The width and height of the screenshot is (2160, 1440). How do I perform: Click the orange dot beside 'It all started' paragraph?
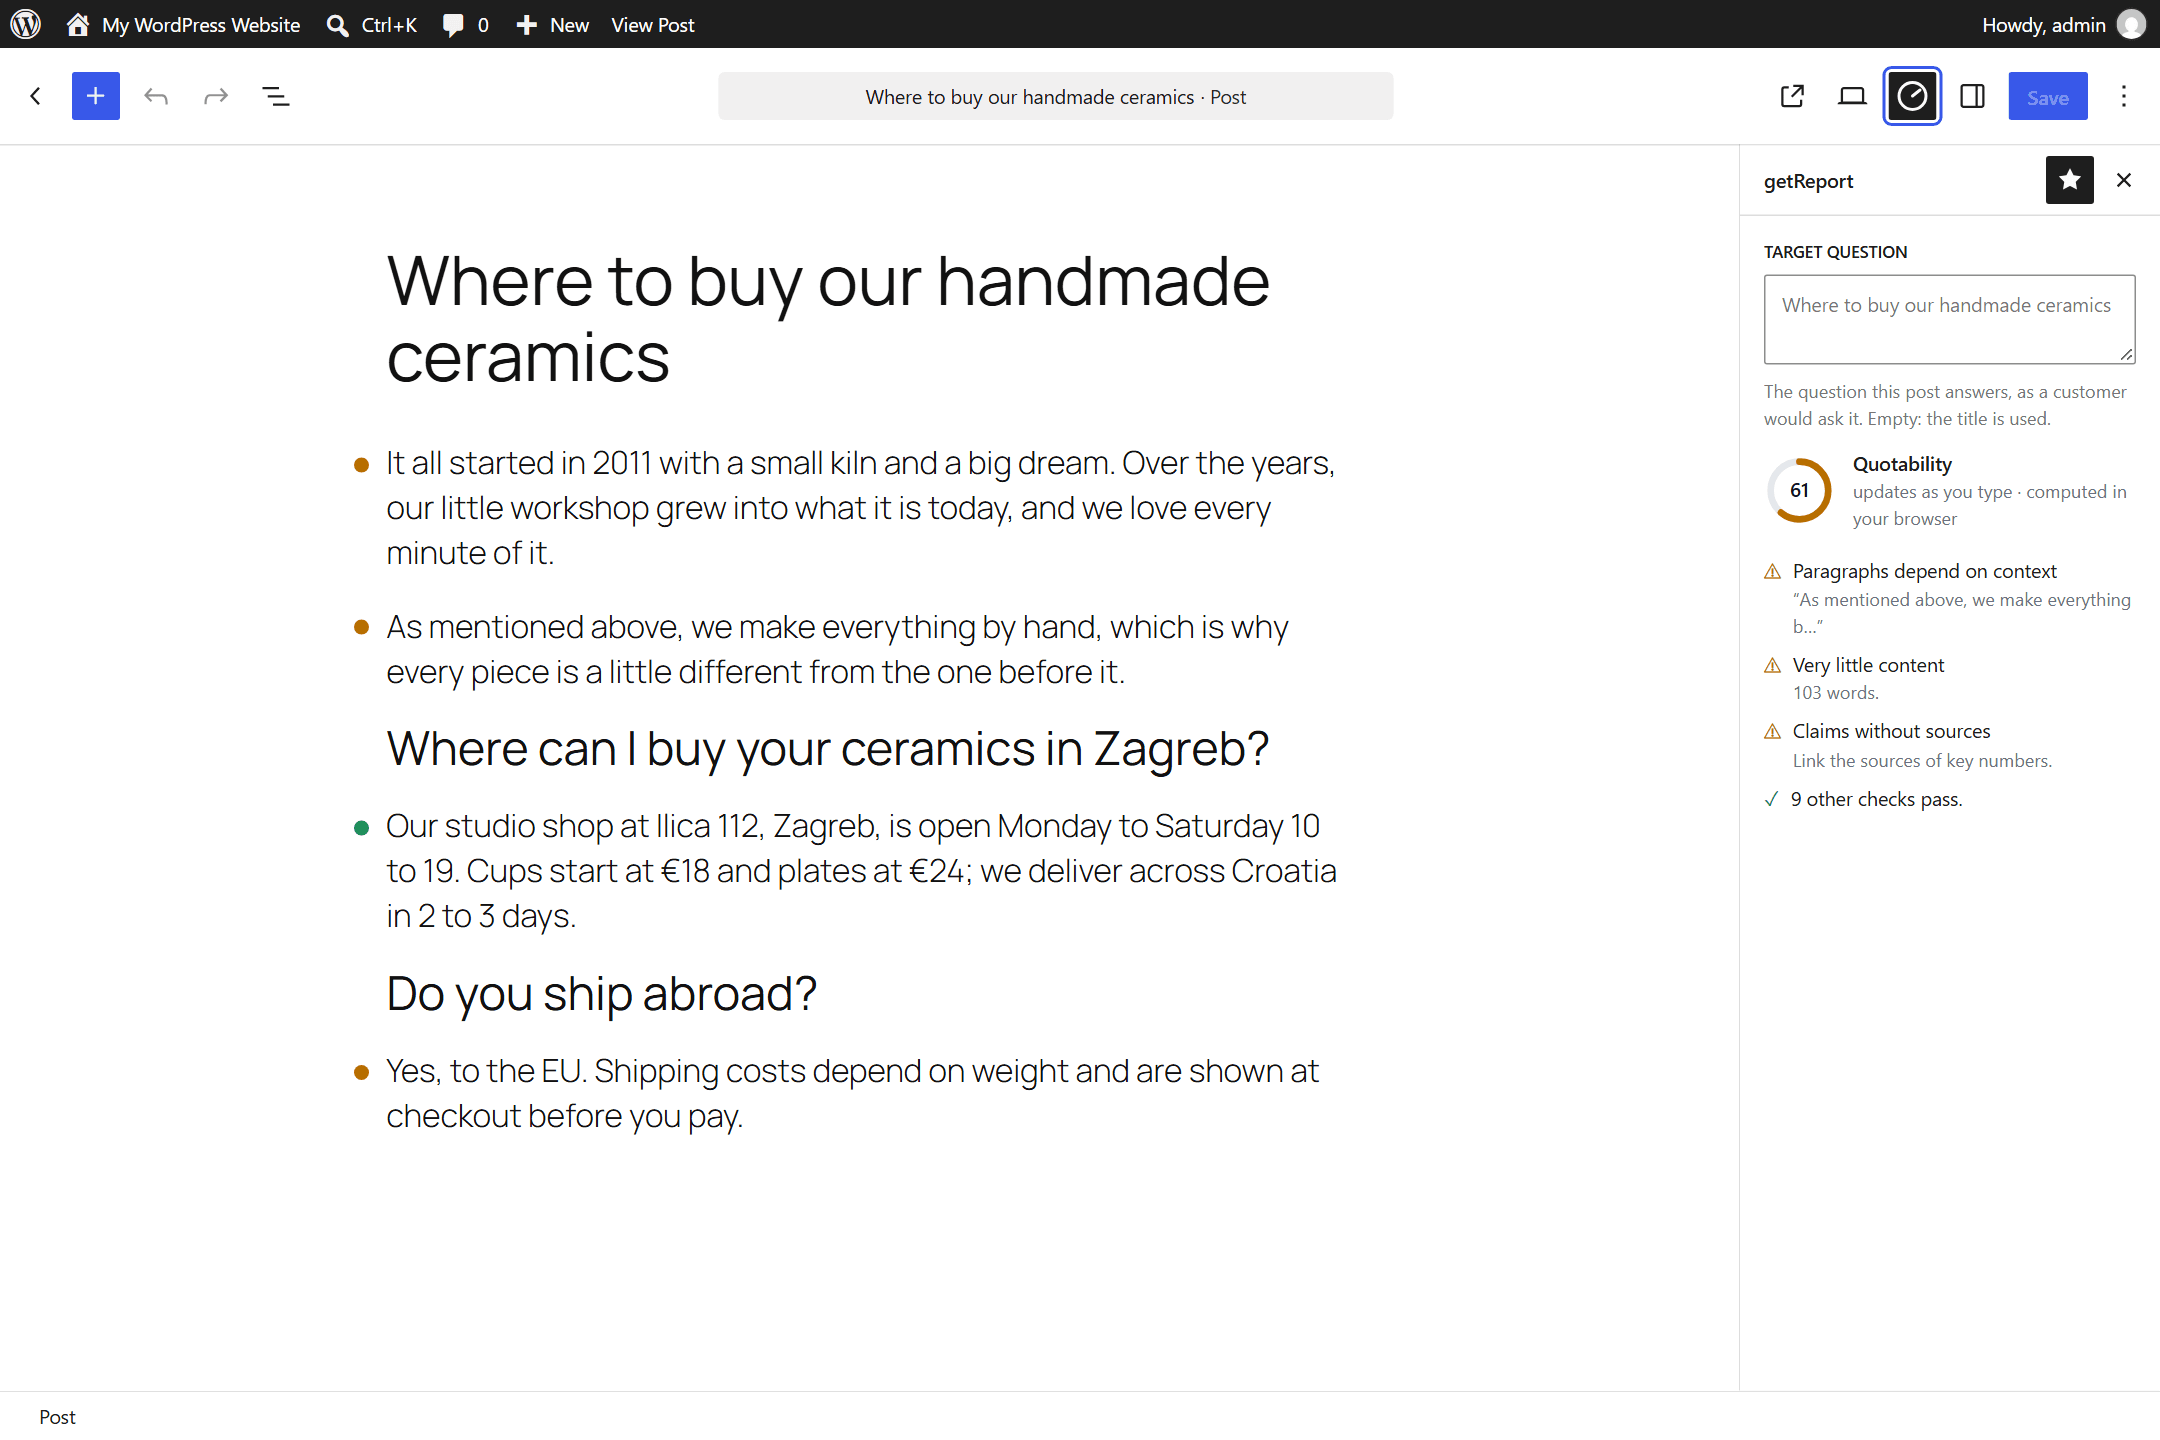point(362,464)
